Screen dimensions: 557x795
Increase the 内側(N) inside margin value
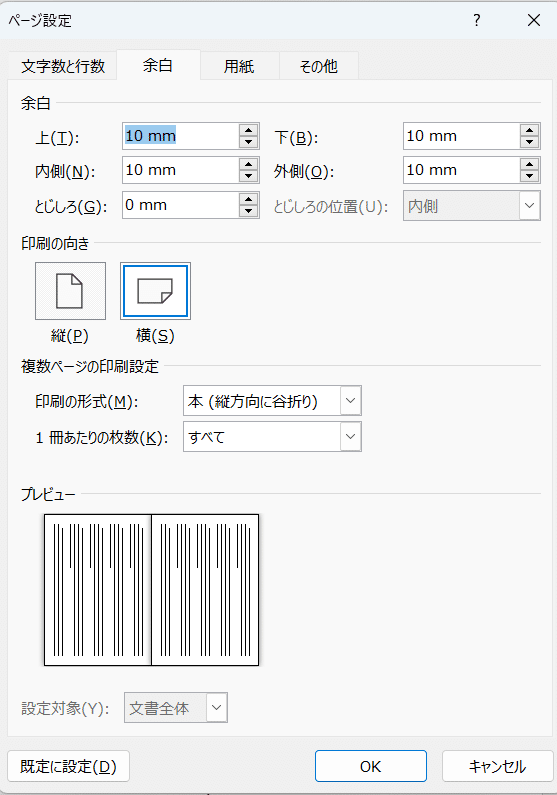pyautogui.click(x=248, y=164)
